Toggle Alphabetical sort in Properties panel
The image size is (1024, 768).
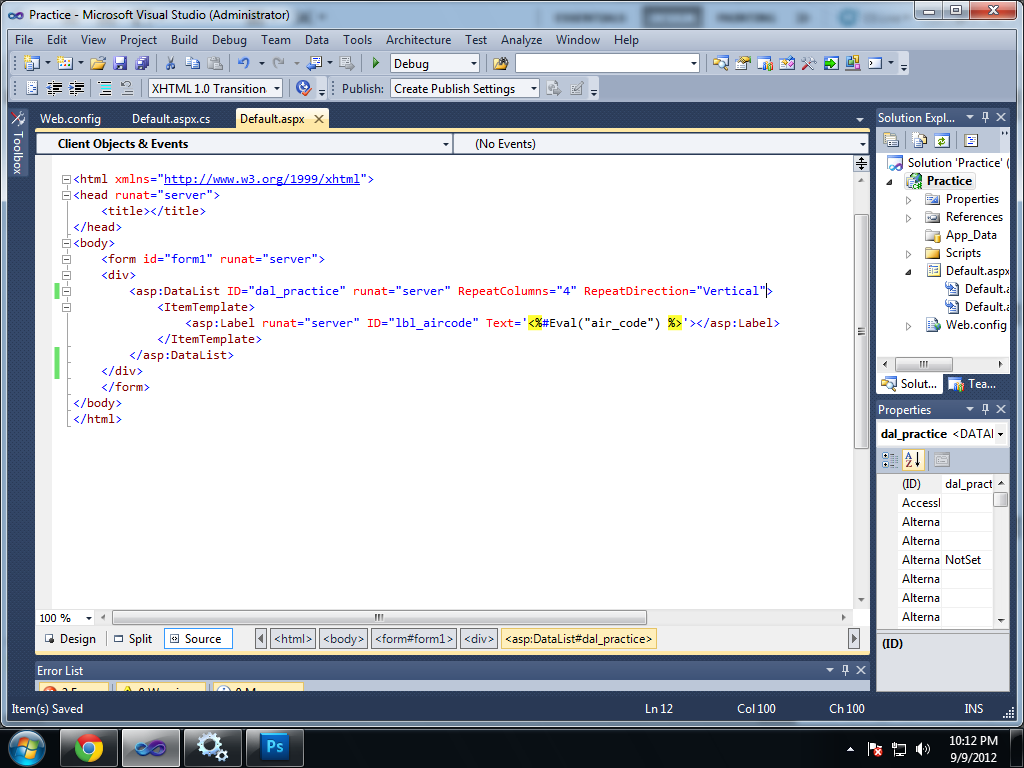pos(913,460)
